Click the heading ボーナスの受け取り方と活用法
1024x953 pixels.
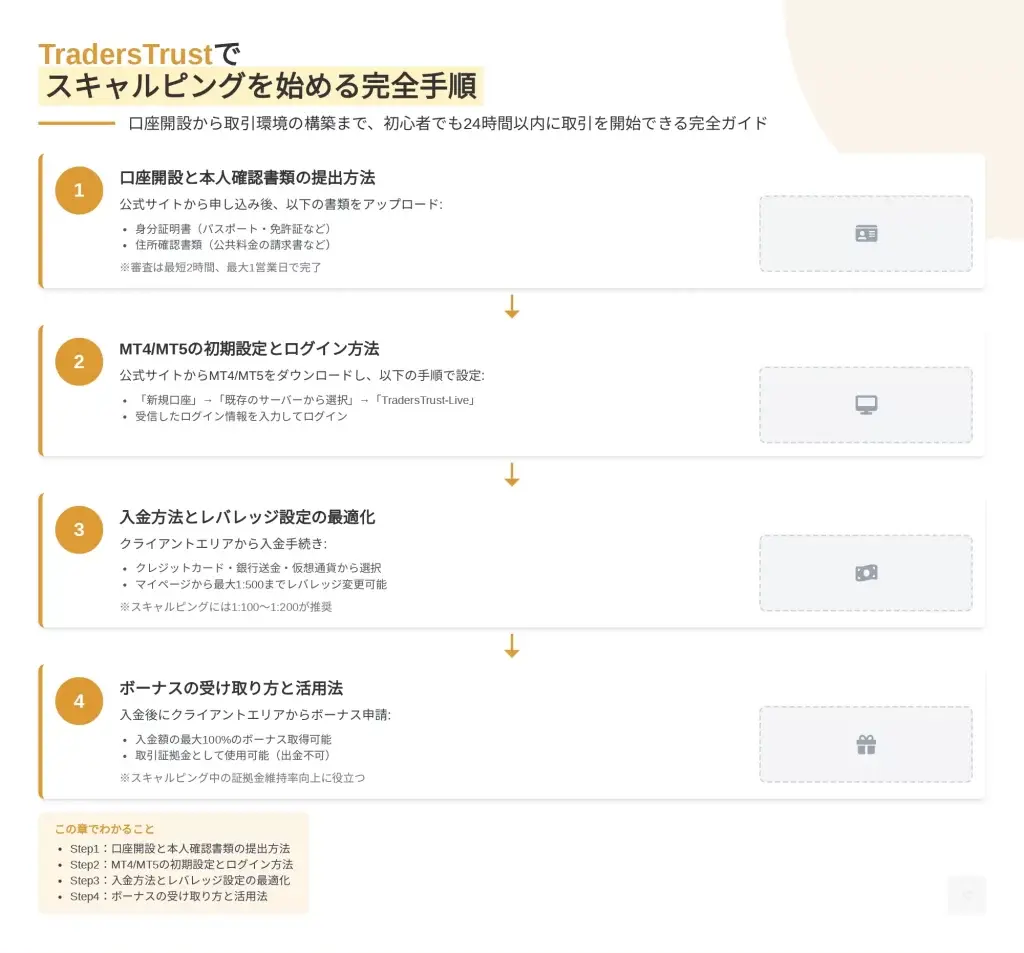[x=231, y=689]
